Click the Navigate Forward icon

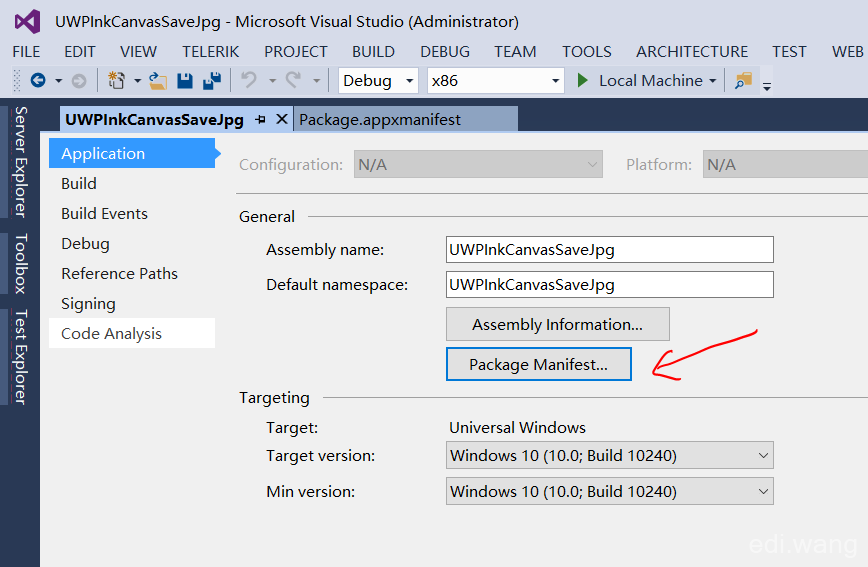[79, 81]
